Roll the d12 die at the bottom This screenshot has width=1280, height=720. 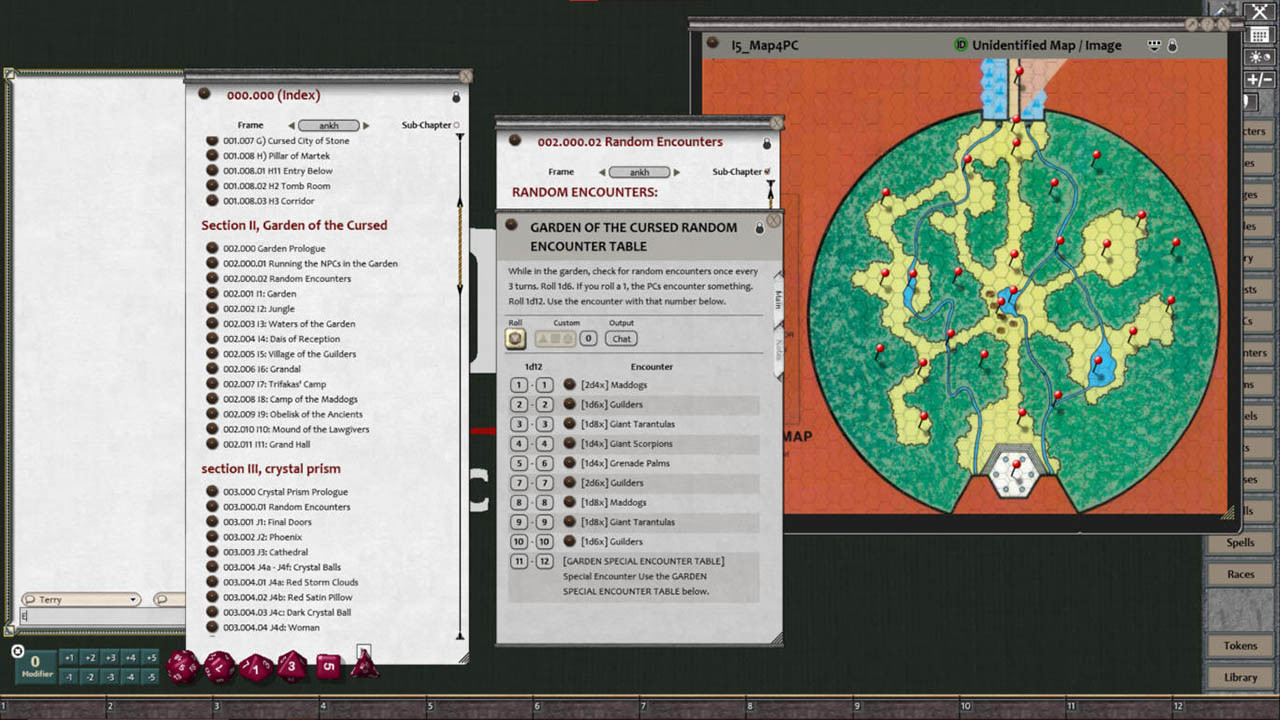pos(218,666)
